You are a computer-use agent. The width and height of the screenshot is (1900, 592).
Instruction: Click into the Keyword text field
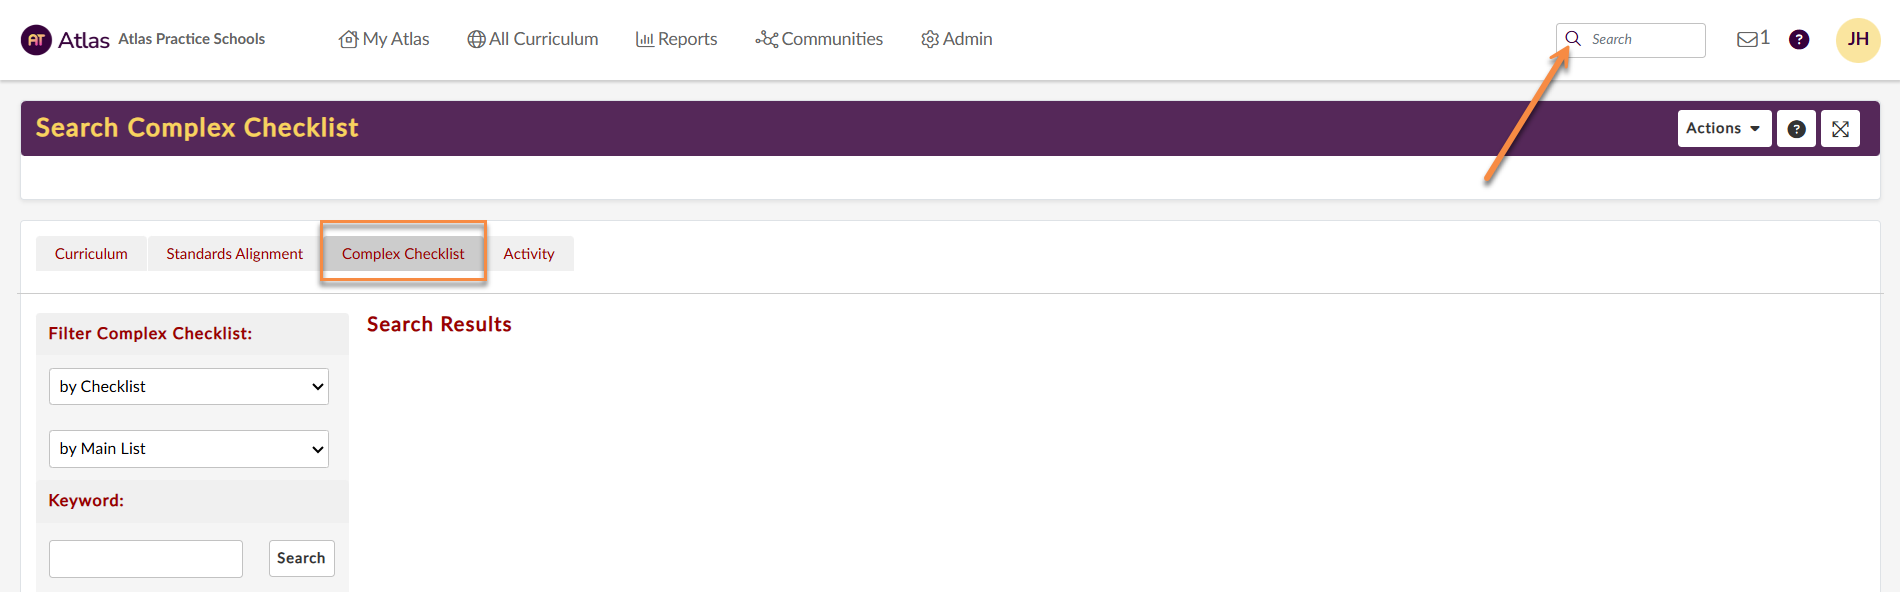point(146,559)
